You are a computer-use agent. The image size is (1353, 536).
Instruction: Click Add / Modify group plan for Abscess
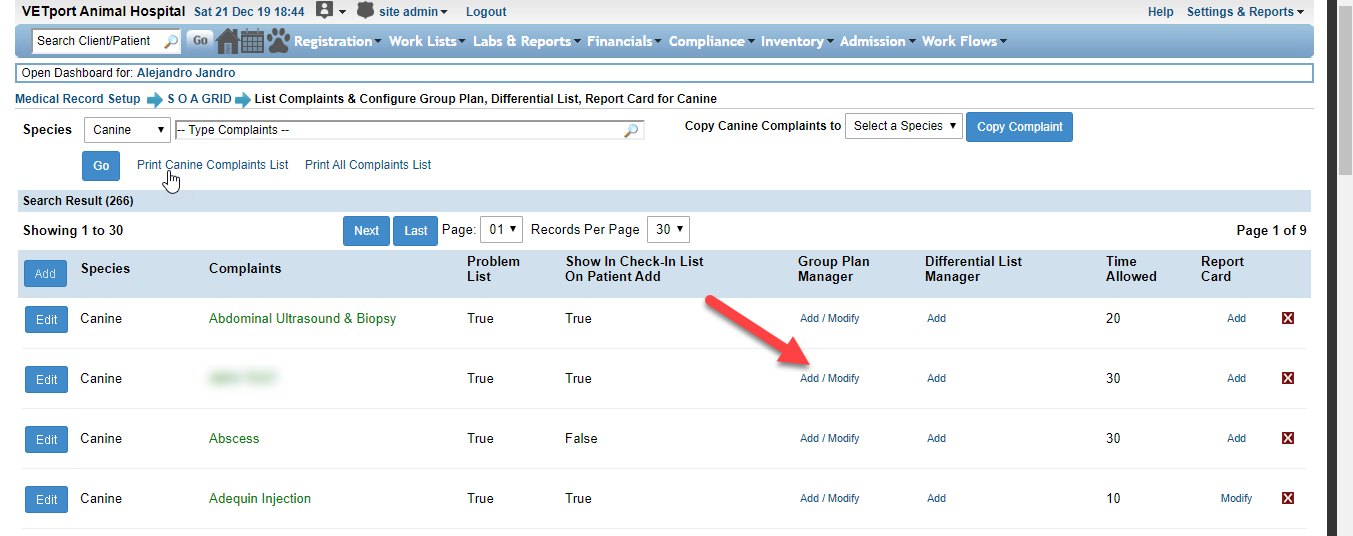tap(830, 438)
